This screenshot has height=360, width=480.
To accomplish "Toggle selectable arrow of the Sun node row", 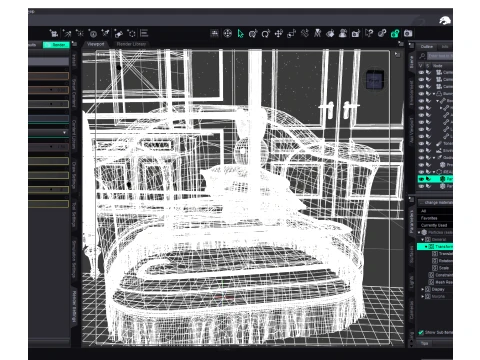I will coord(428,94).
